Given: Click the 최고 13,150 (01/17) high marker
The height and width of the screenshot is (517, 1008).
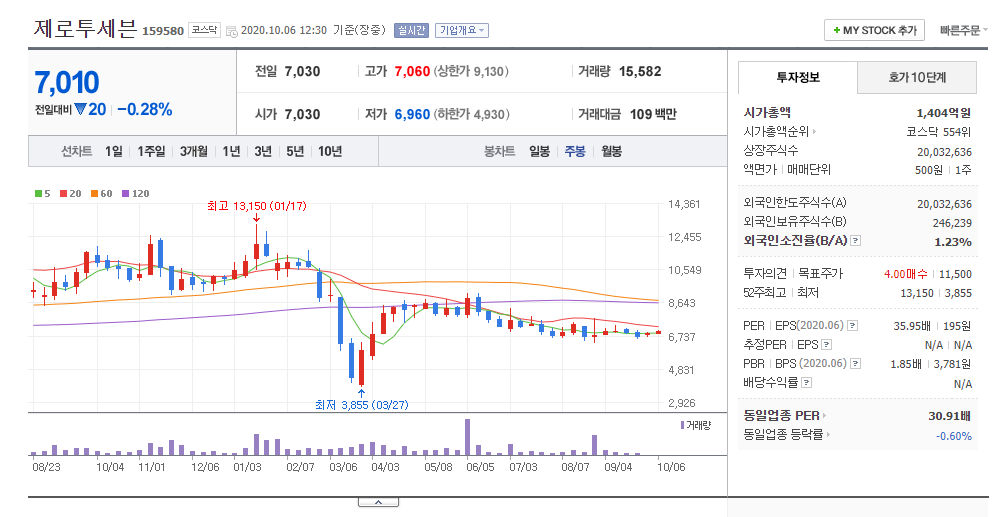Looking at the screenshot, I should (x=256, y=206).
